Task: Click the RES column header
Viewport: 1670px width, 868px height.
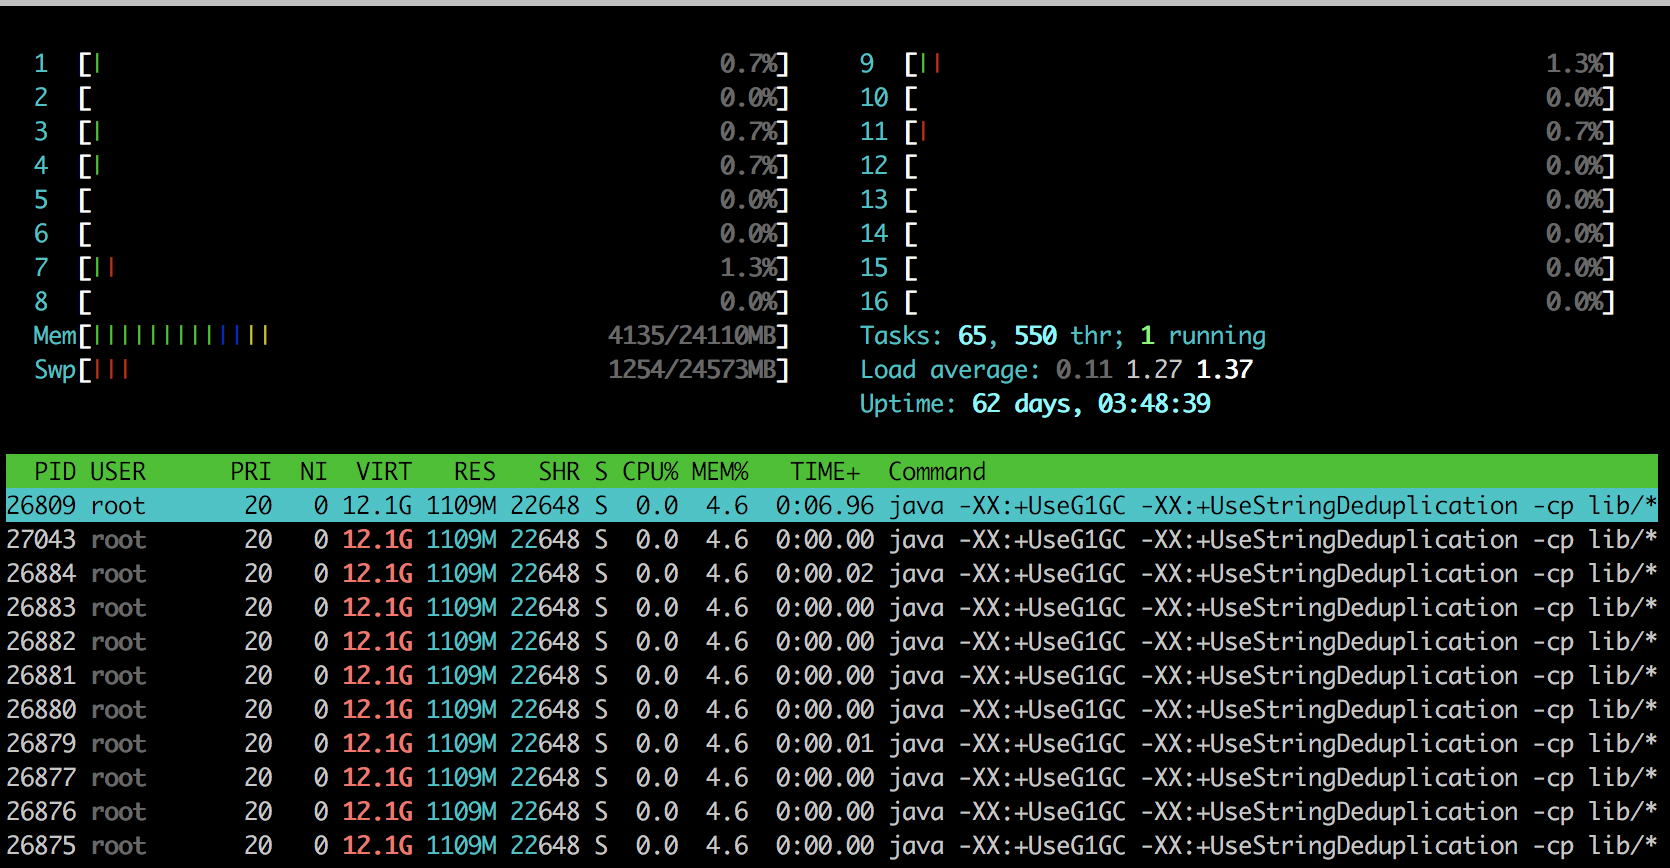Action: coord(475,472)
